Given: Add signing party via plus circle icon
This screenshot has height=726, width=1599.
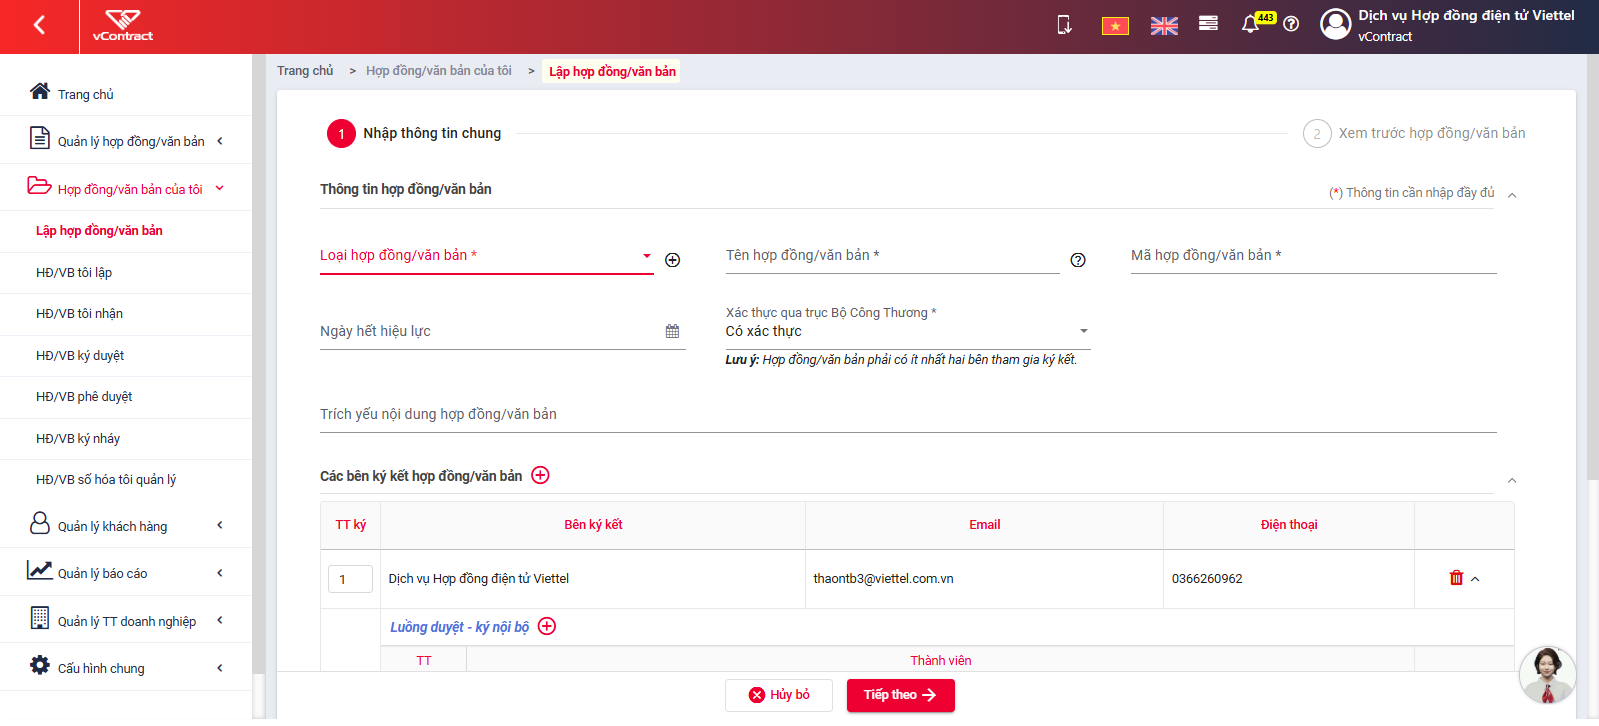Looking at the screenshot, I should click(540, 475).
